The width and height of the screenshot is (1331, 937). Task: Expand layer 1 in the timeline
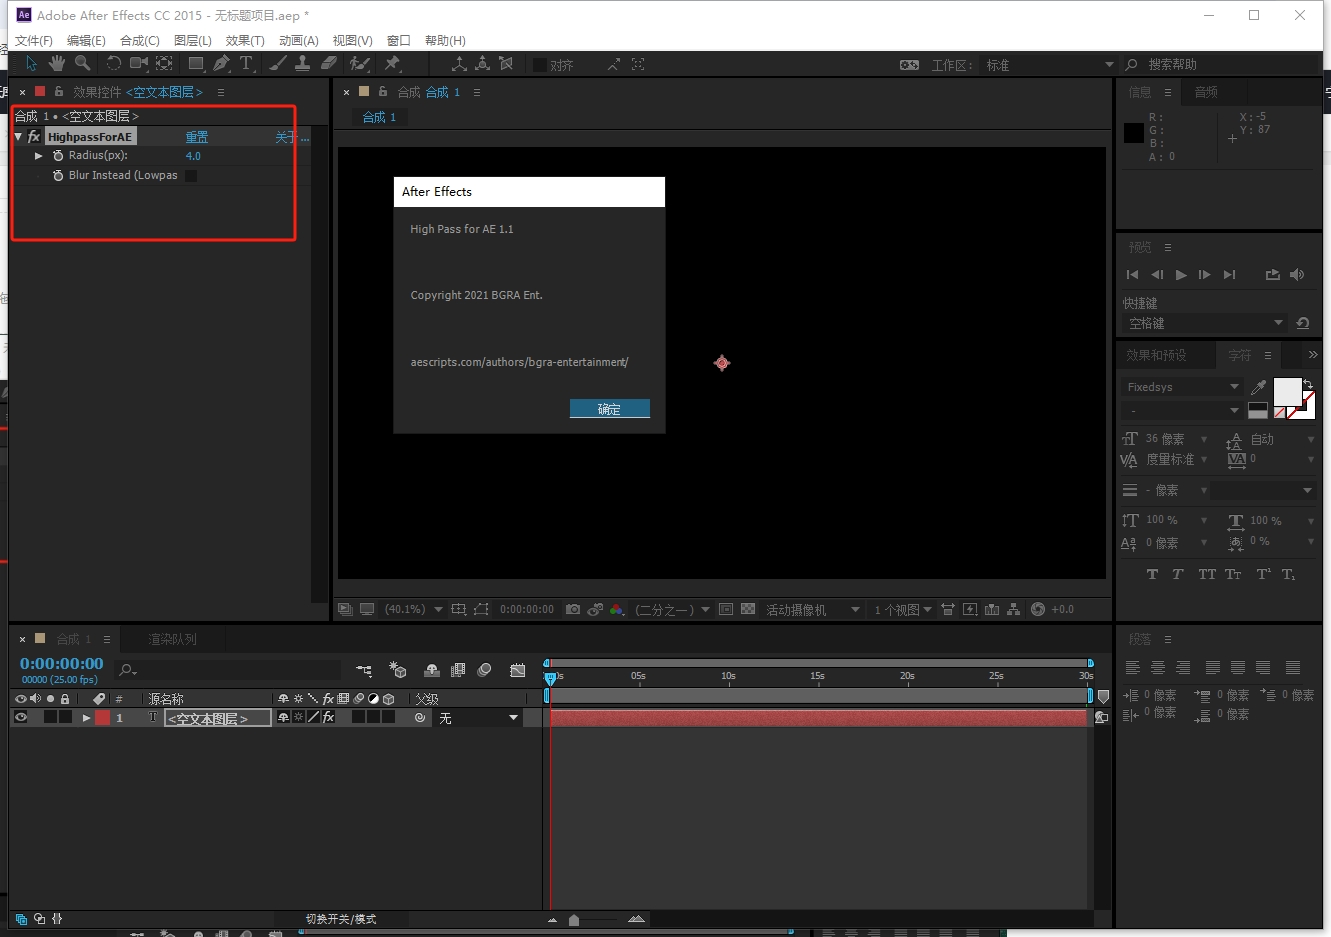click(86, 718)
